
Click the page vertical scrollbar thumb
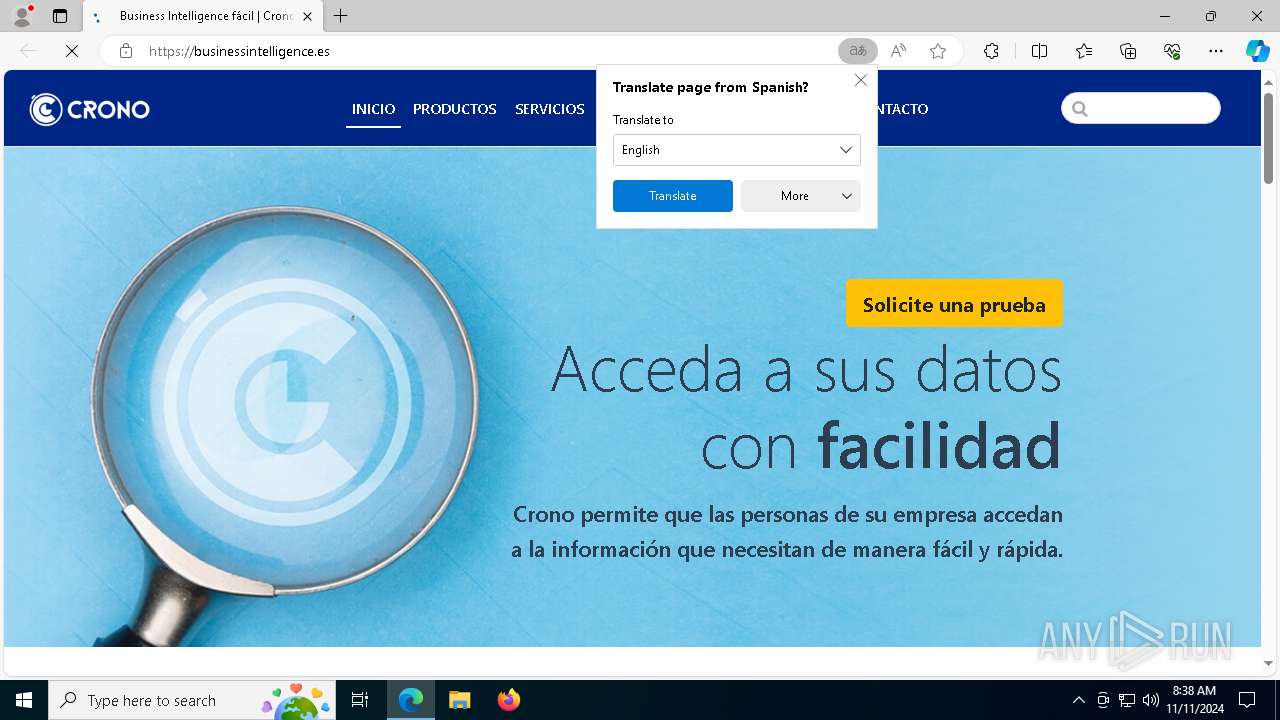(x=1268, y=137)
